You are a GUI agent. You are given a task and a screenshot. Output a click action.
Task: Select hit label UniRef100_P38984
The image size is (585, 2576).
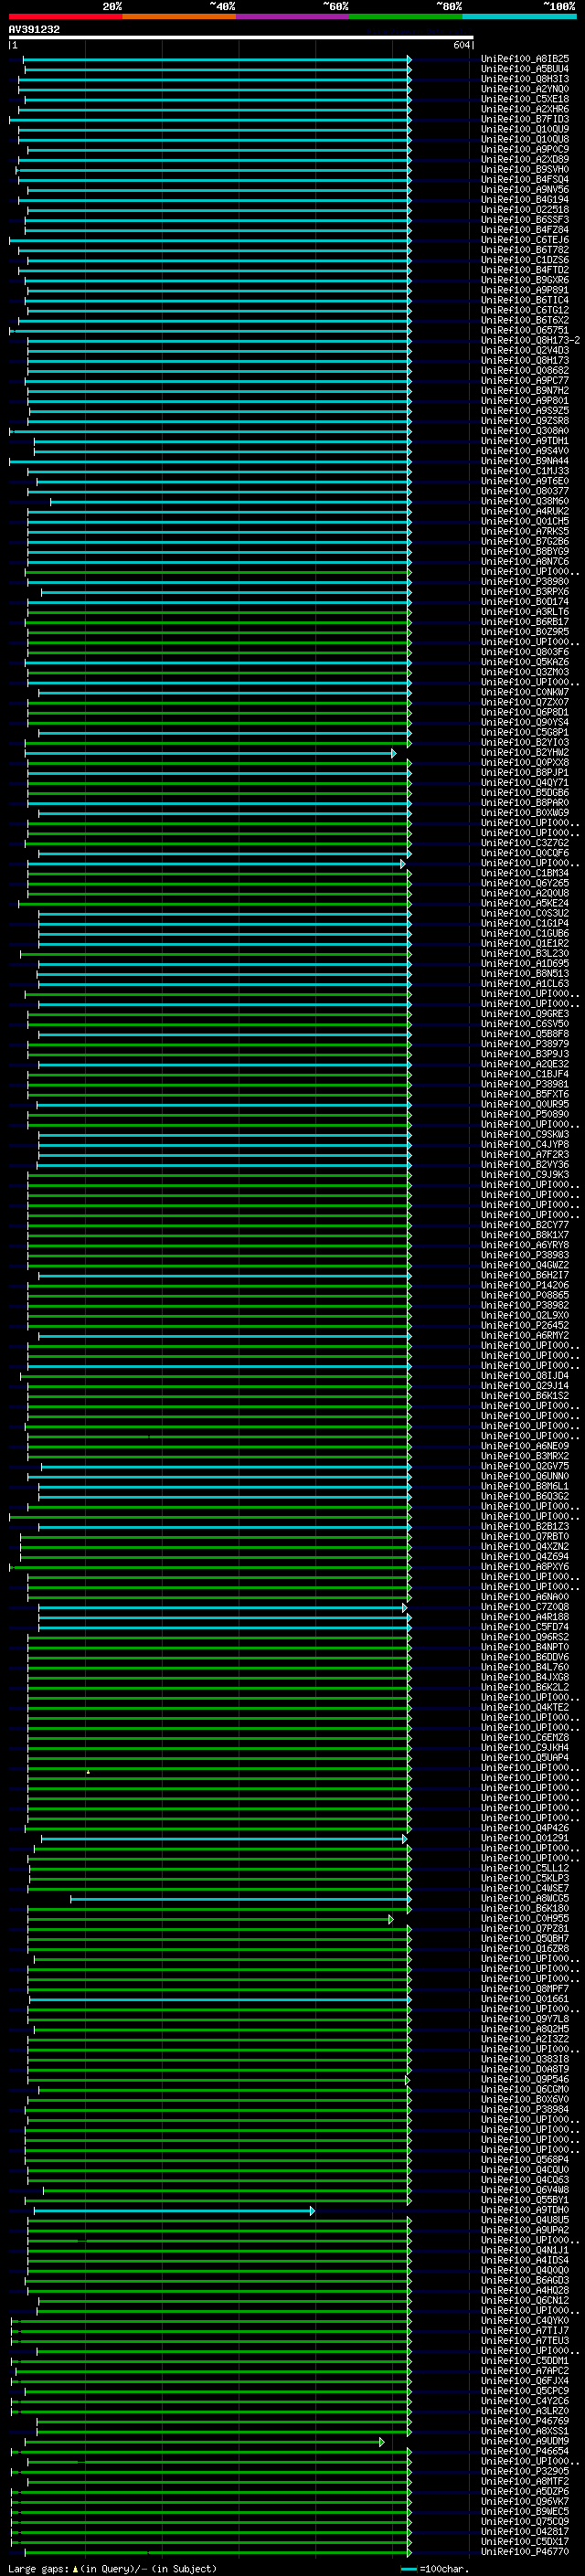coord(525,2109)
